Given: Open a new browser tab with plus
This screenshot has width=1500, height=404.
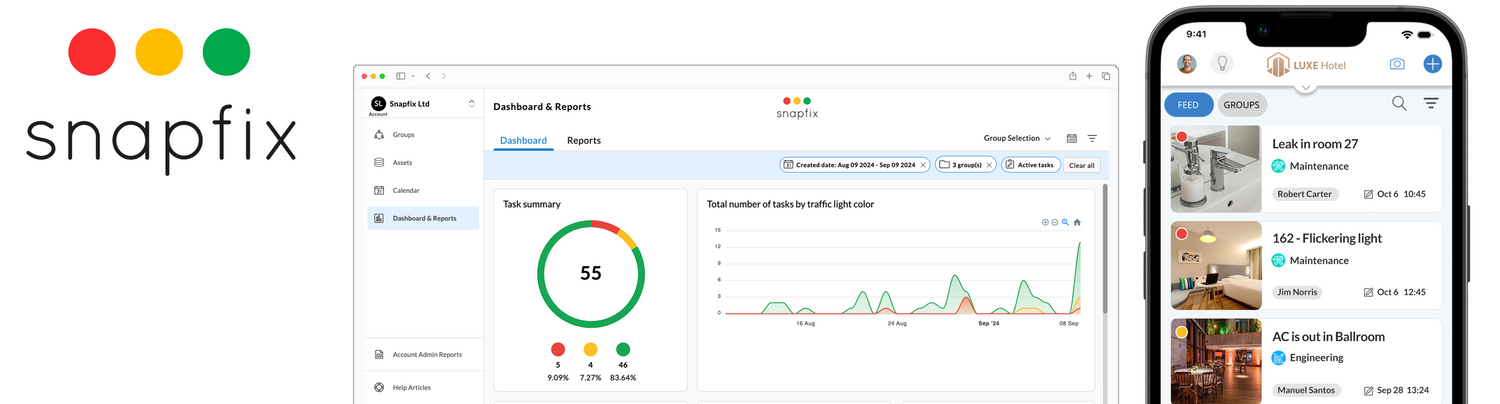Looking at the screenshot, I should (x=1089, y=76).
